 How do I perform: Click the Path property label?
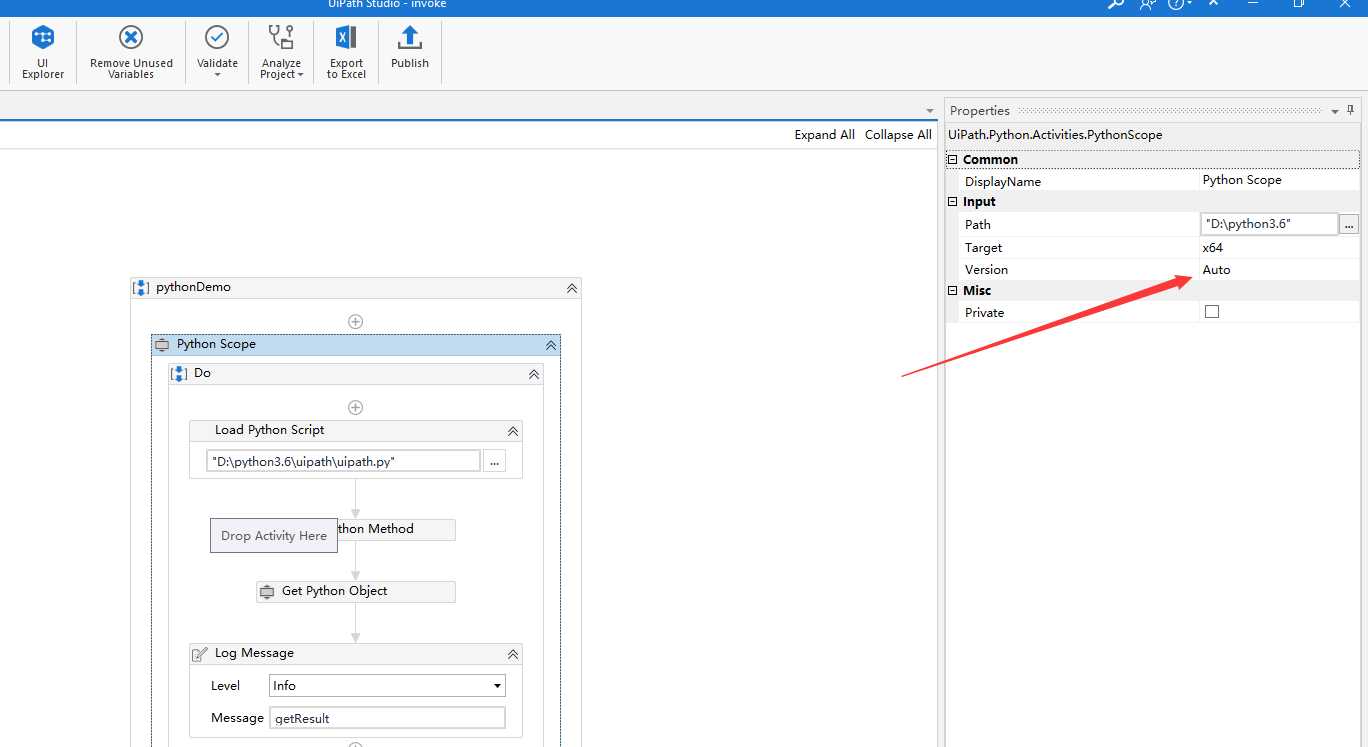978,225
